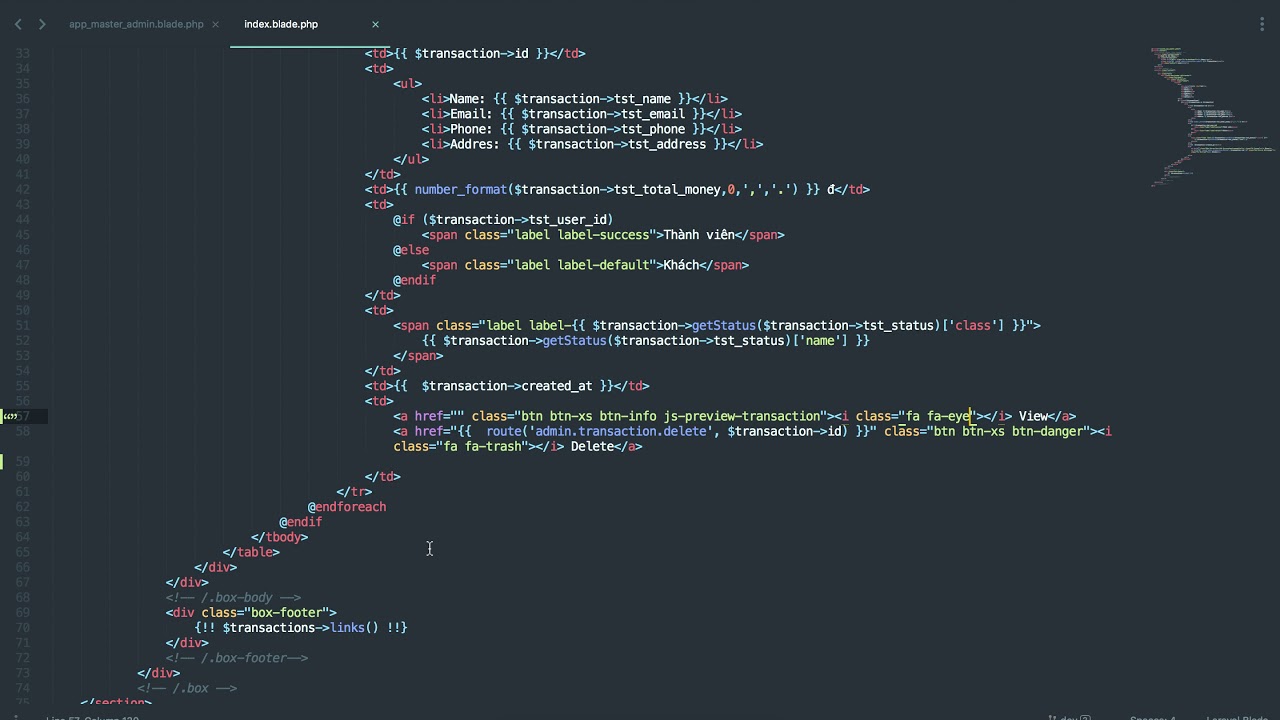Click line number 58 in the gutter
This screenshot has width=1280, height=720.
(23, 431)
